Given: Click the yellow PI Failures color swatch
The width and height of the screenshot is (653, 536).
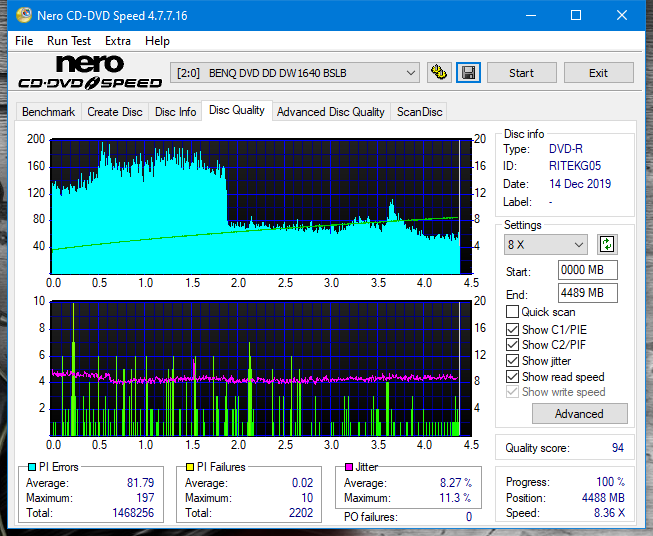Looking at the screenshot, I should coord(190,467).
